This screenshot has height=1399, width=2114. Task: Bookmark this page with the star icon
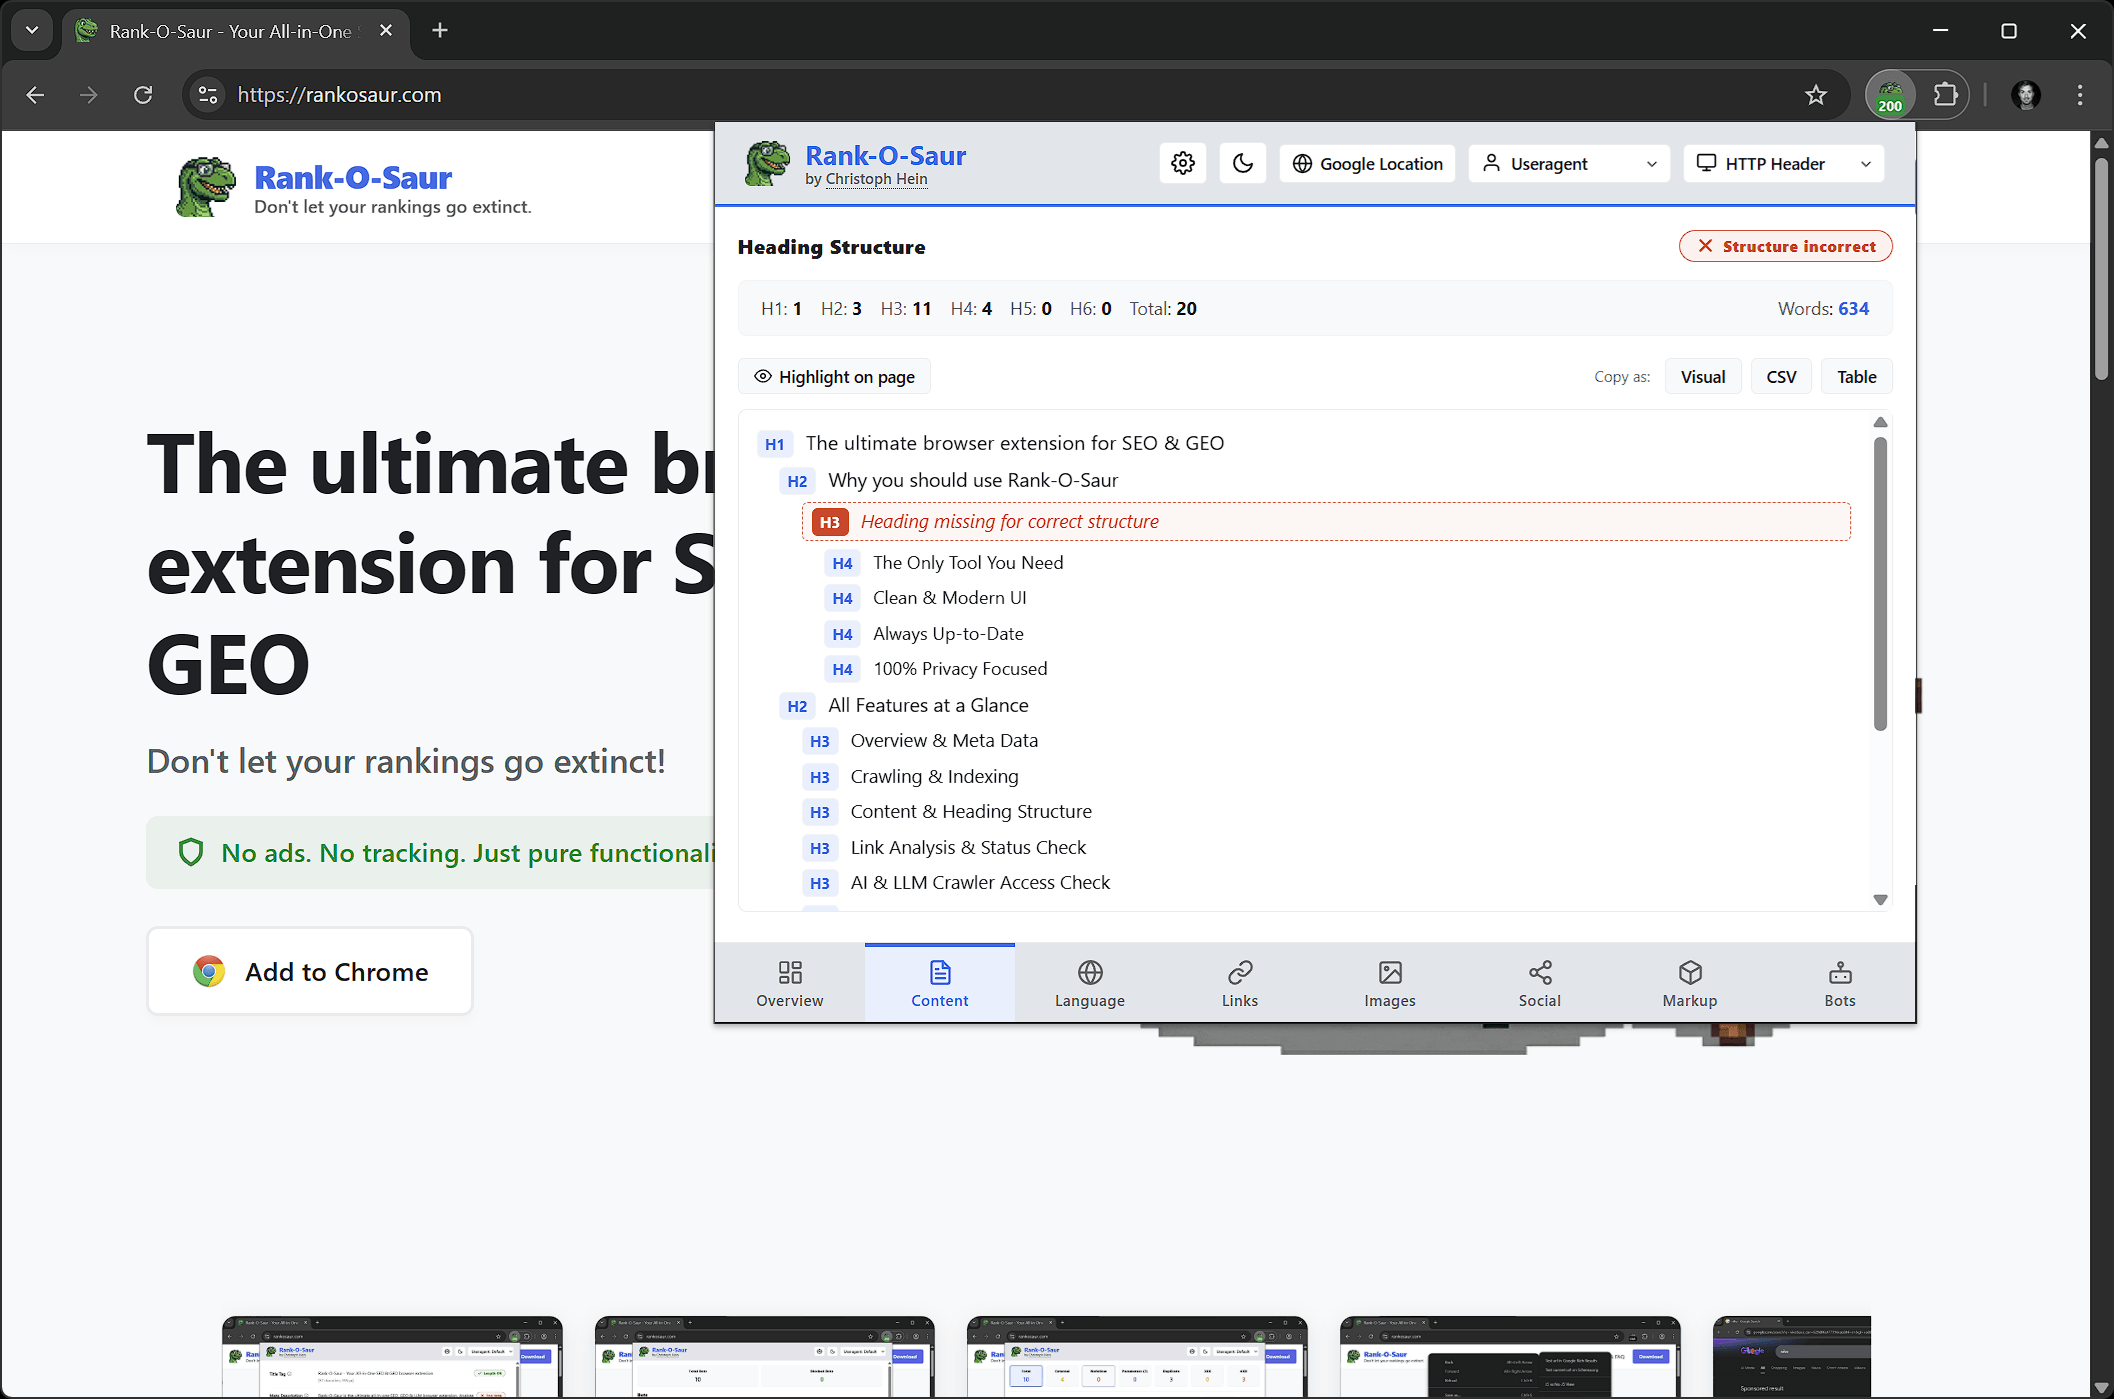tap(1816, 95)
